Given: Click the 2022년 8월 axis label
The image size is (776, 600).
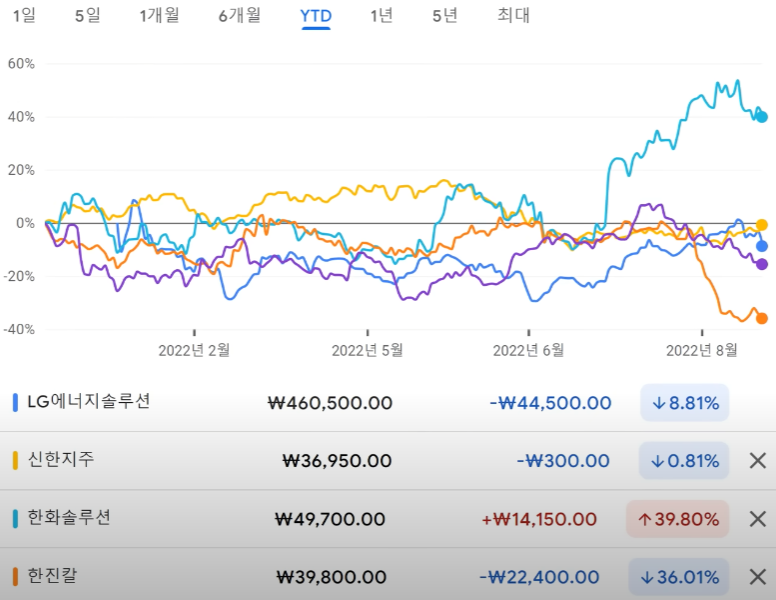Looking at the screenshot, I should point(702,350).
